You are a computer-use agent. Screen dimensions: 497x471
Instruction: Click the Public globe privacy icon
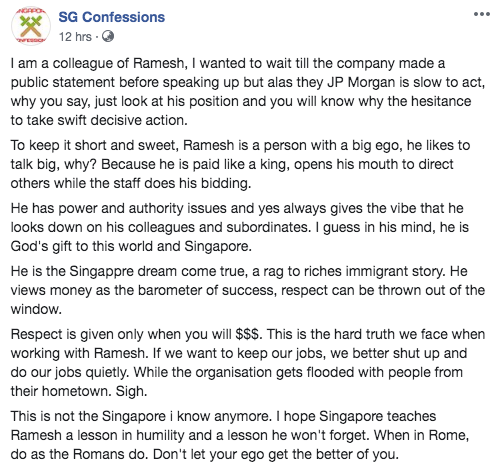[108, 36]
